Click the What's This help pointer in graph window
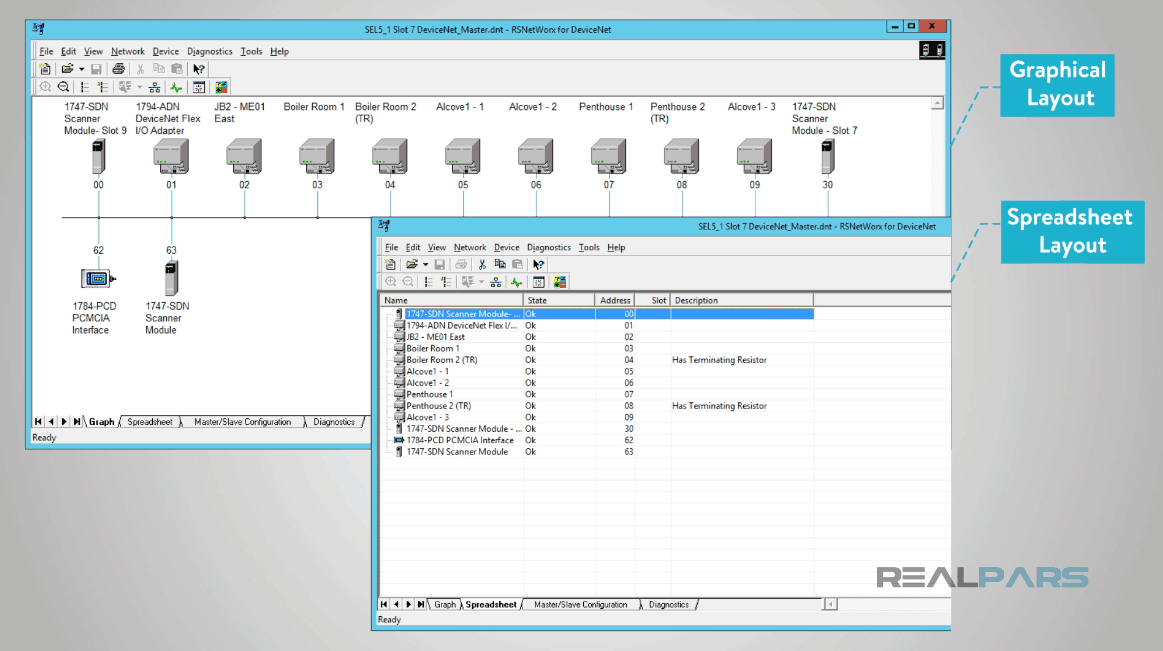This screenshot has width=1163, height=651. (x=199, y=69)
